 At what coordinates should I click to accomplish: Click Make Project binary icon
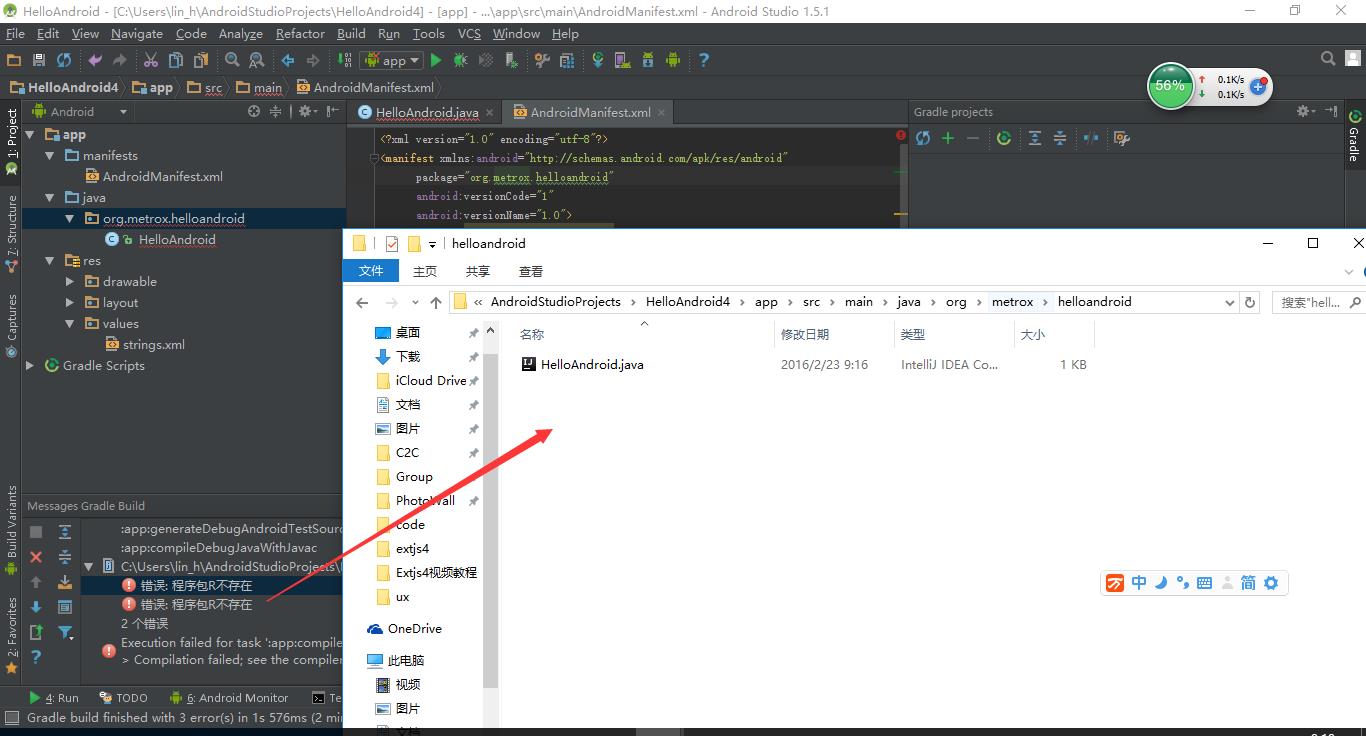point(344,60)
